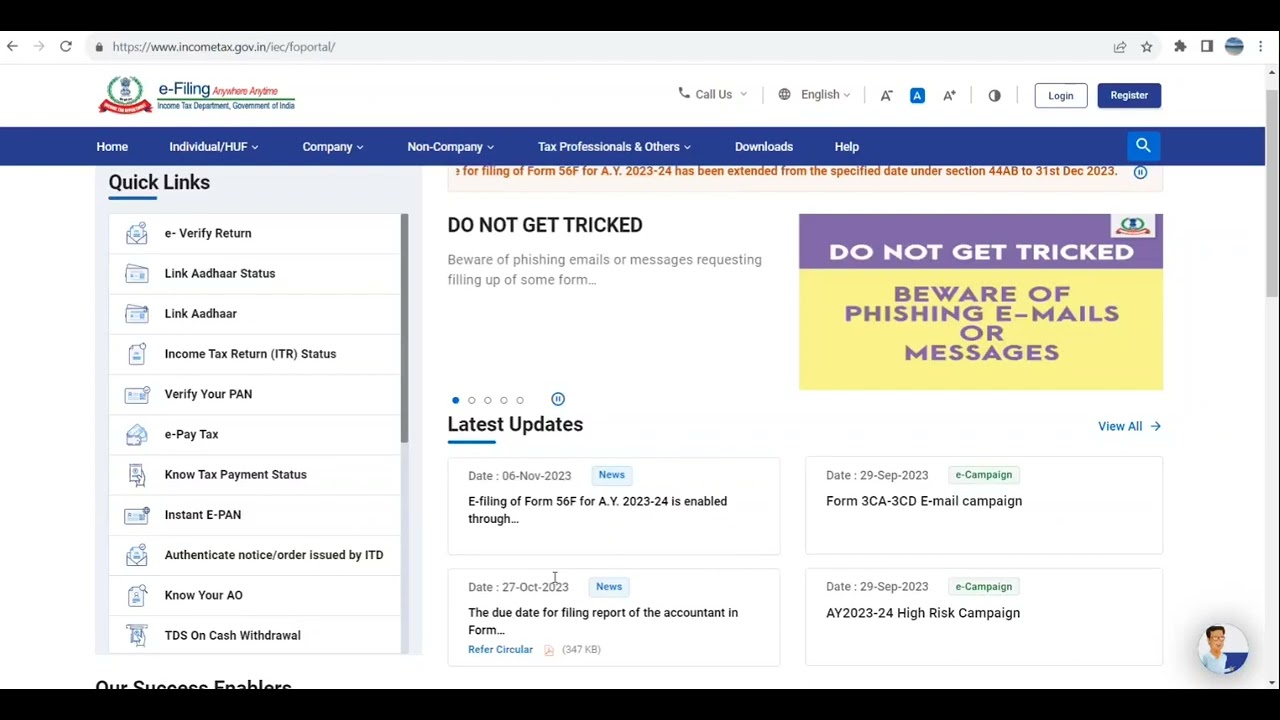Open the Instant E-PAN quick link

(x=255, y=515)
